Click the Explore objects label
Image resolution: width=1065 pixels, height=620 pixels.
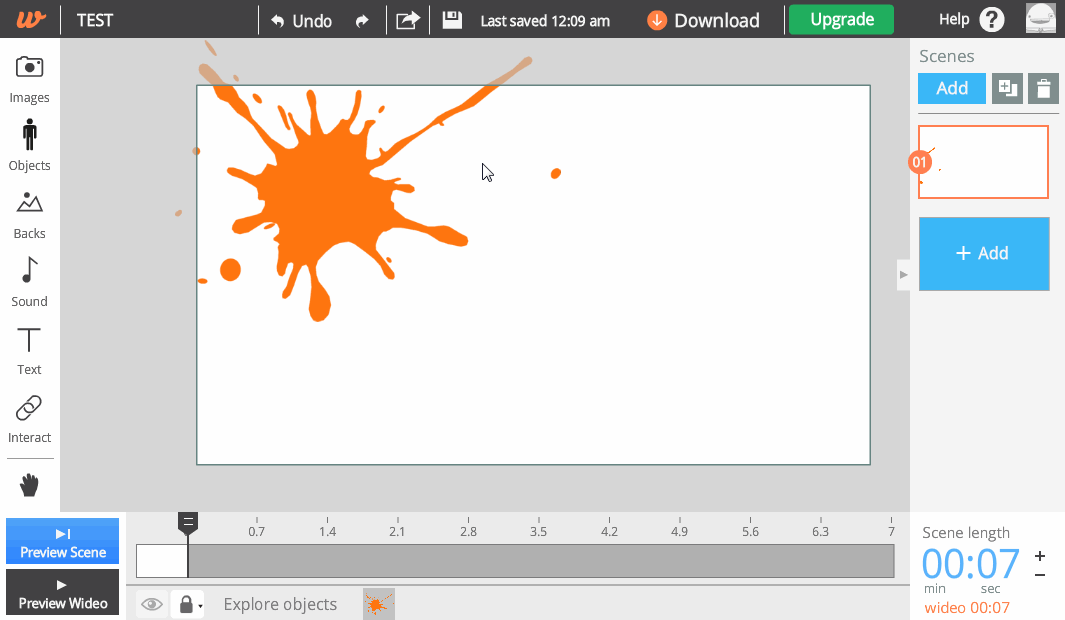280,604
